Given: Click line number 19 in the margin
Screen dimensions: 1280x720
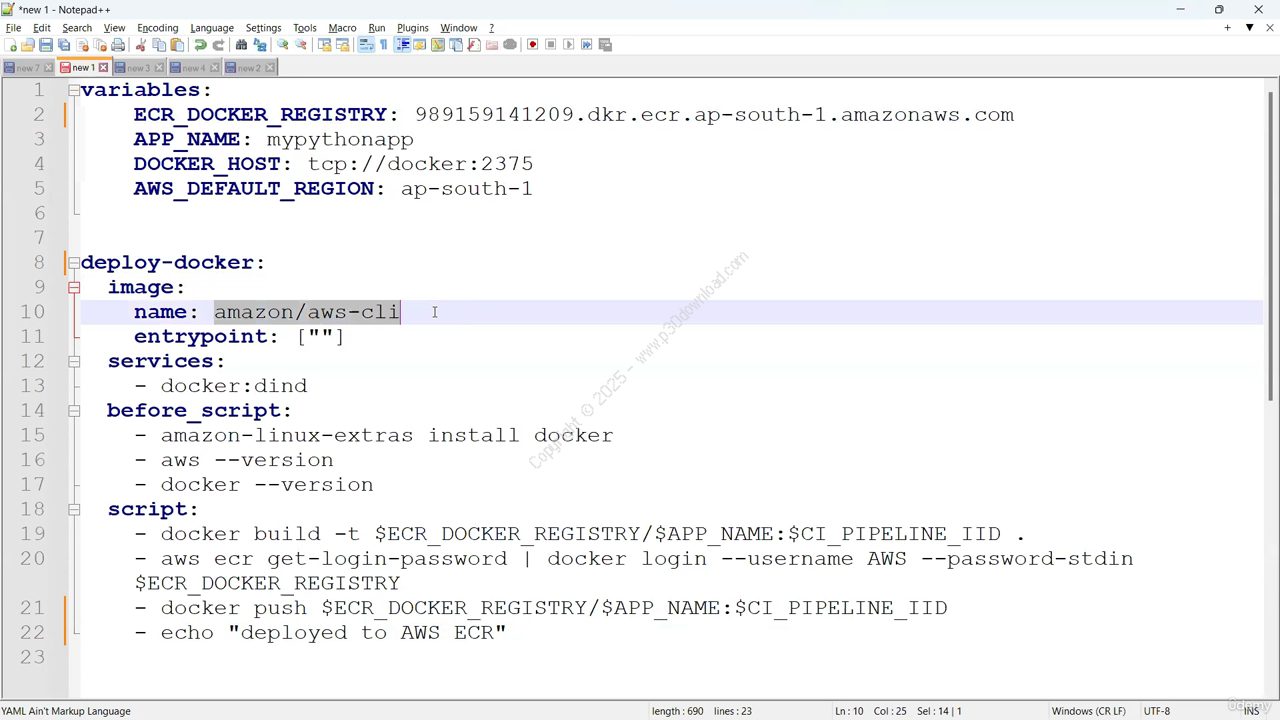Looking at the screenshot, I should click(x=32, y=534).
